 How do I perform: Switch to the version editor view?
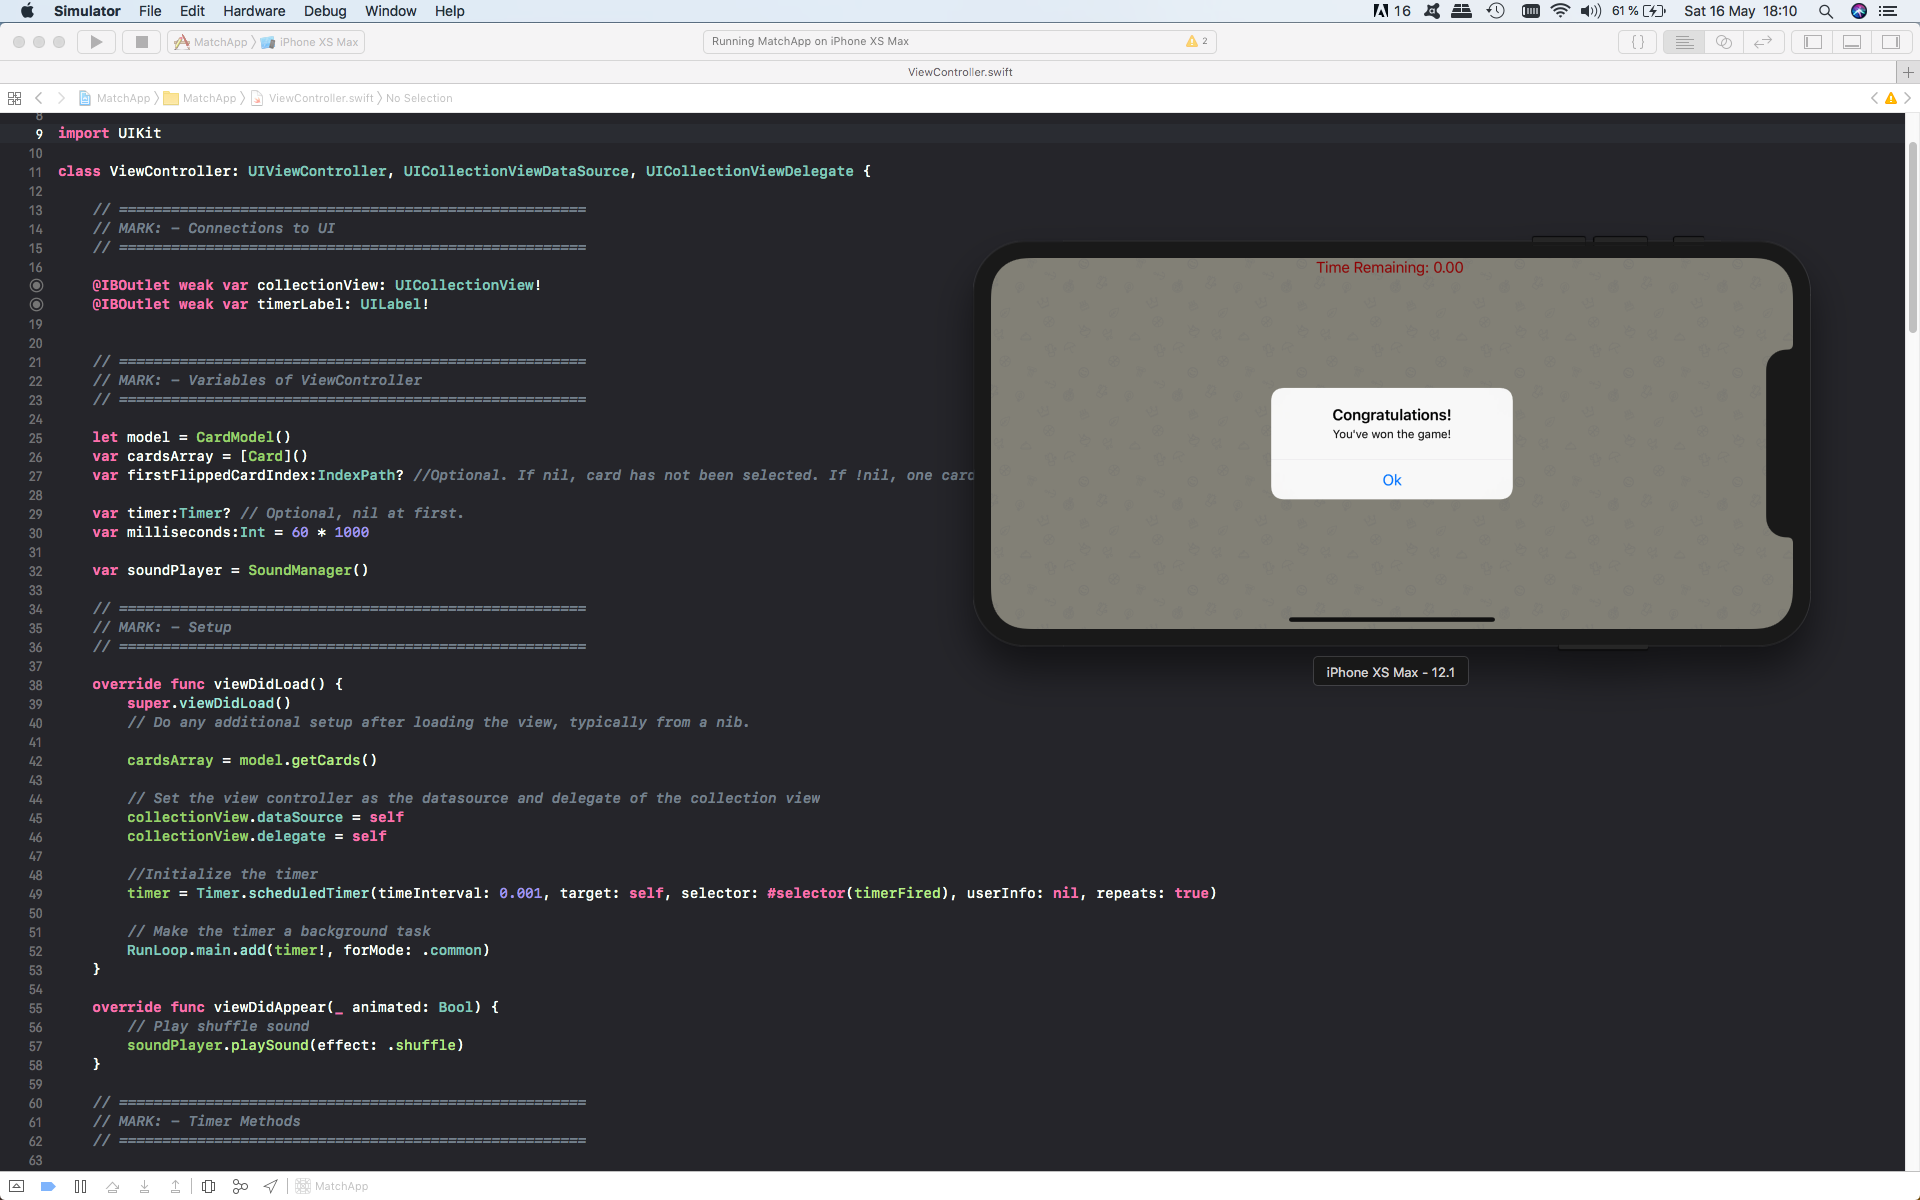point(1762,42)
